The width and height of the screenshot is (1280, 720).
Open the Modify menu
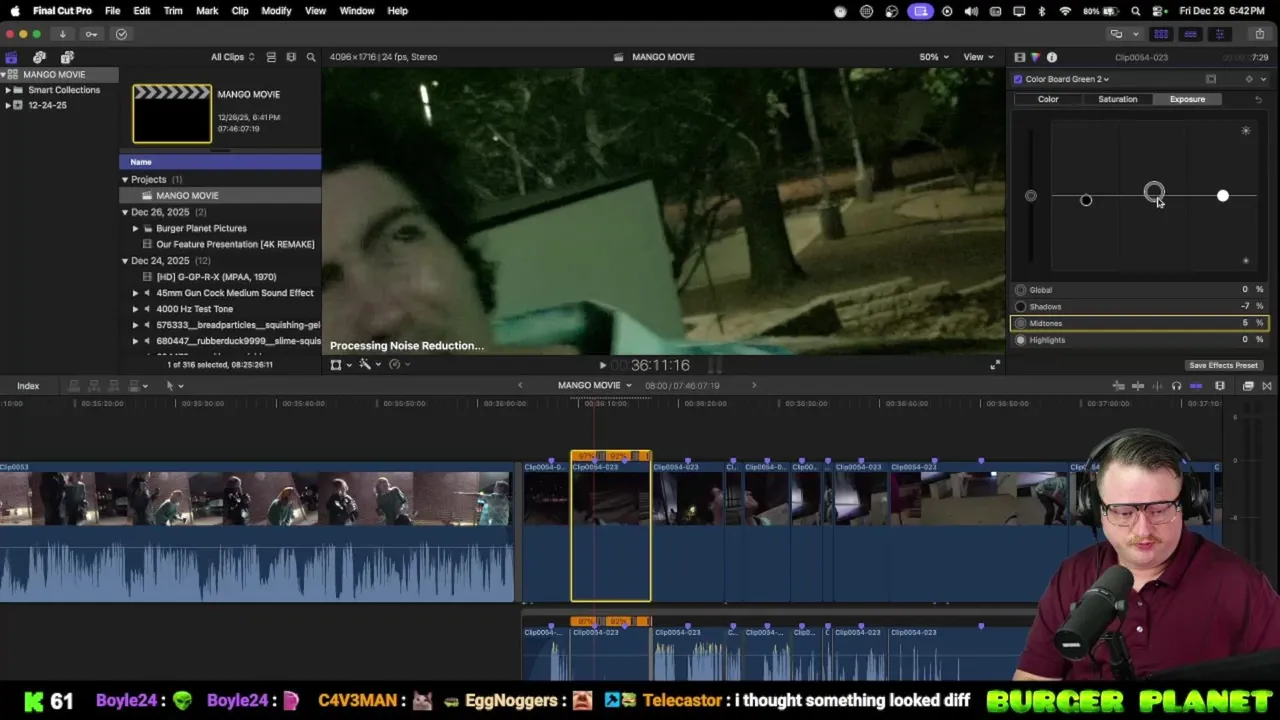point(276,11)
